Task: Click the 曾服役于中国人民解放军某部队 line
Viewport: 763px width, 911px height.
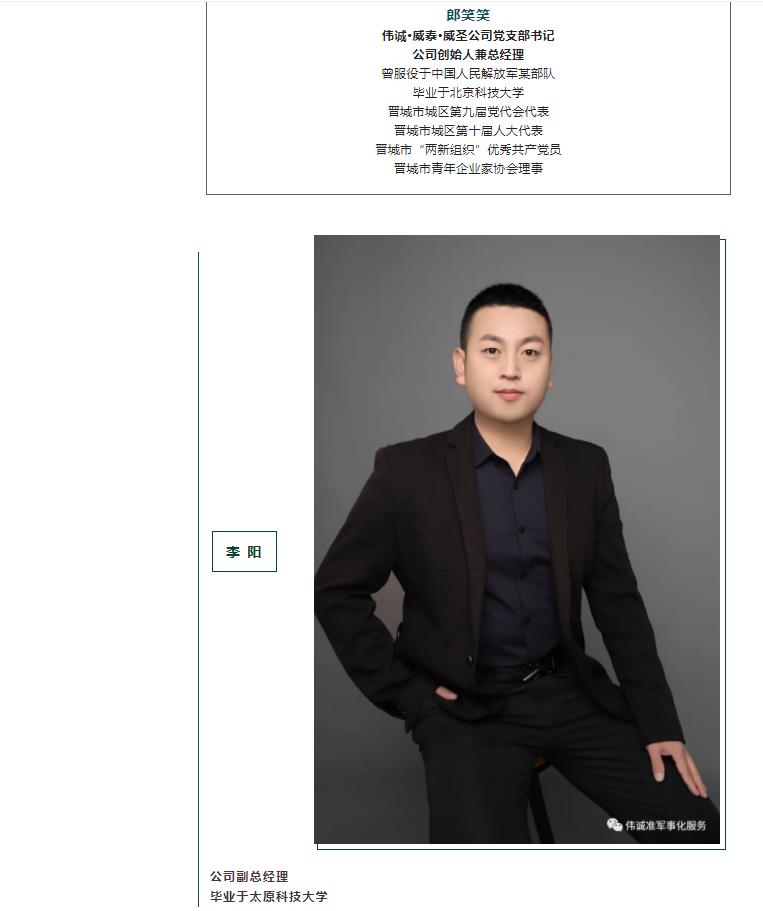Action: point(468,74)
